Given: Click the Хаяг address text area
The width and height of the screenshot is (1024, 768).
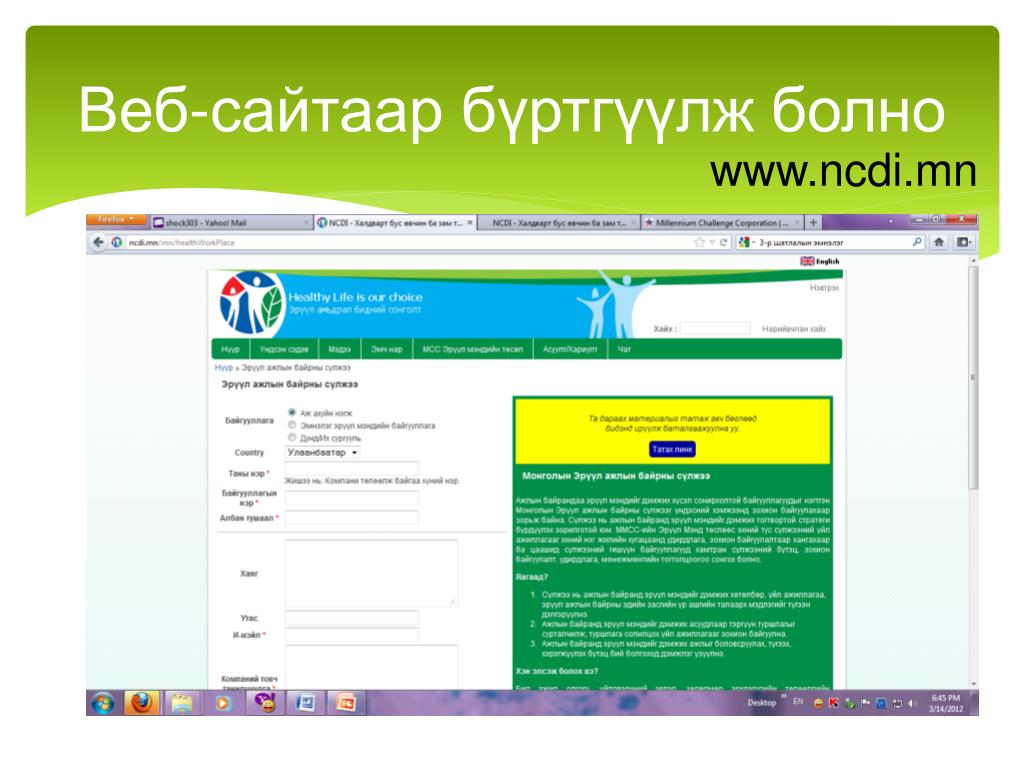Looking at the screenshot, I should [371, 573].
